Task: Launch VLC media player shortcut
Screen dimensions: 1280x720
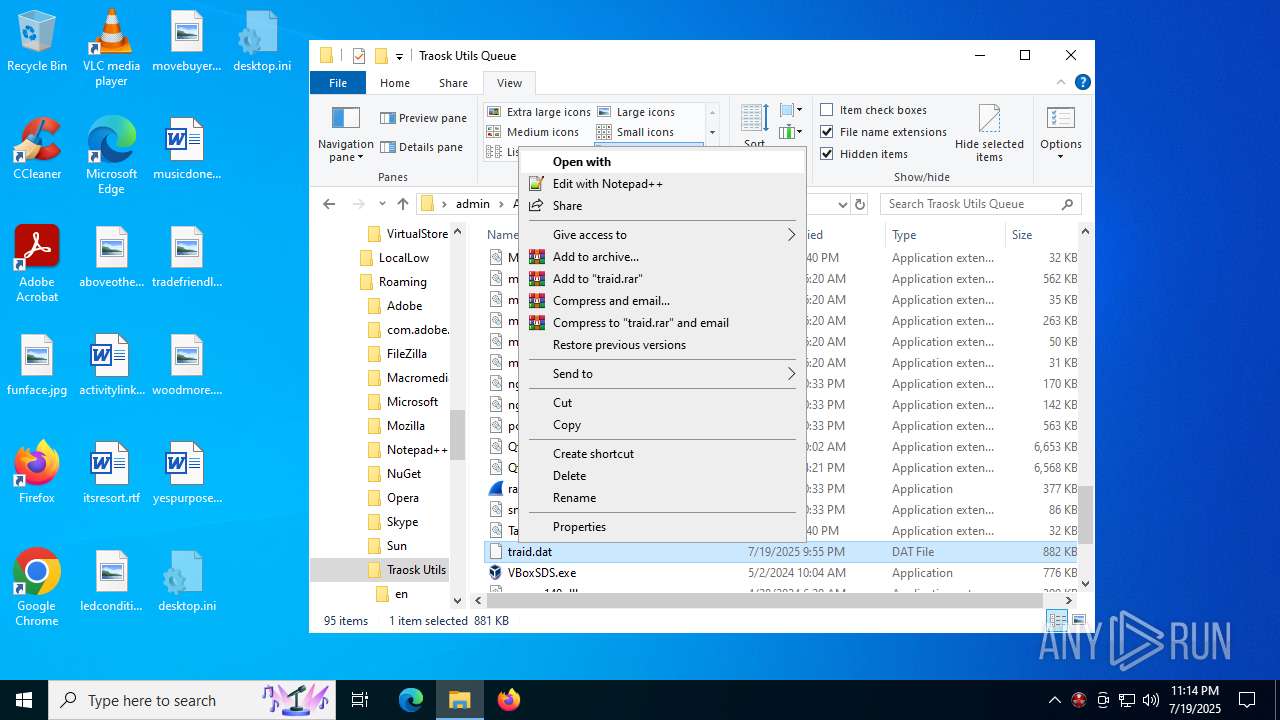Action: click(x=111, y=48)
